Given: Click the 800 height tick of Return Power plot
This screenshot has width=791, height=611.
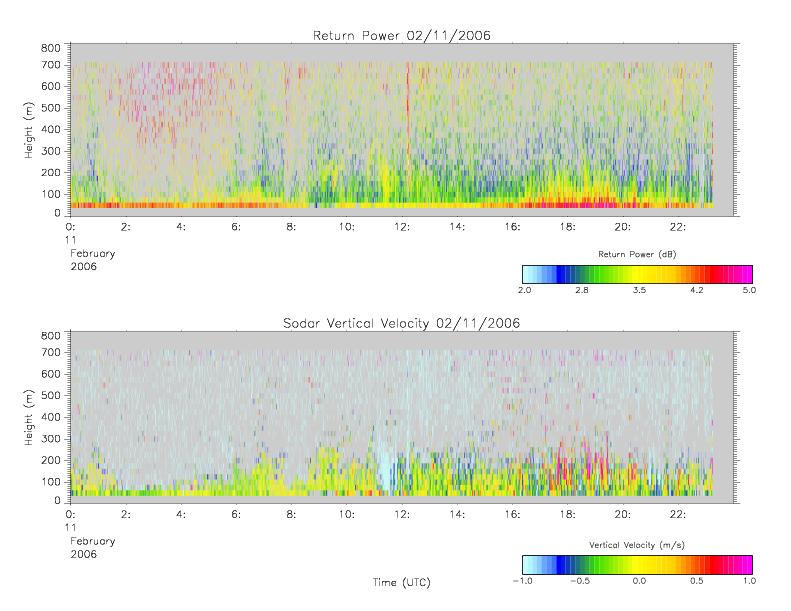Looking at the screenshot, I should pos(50,48).
